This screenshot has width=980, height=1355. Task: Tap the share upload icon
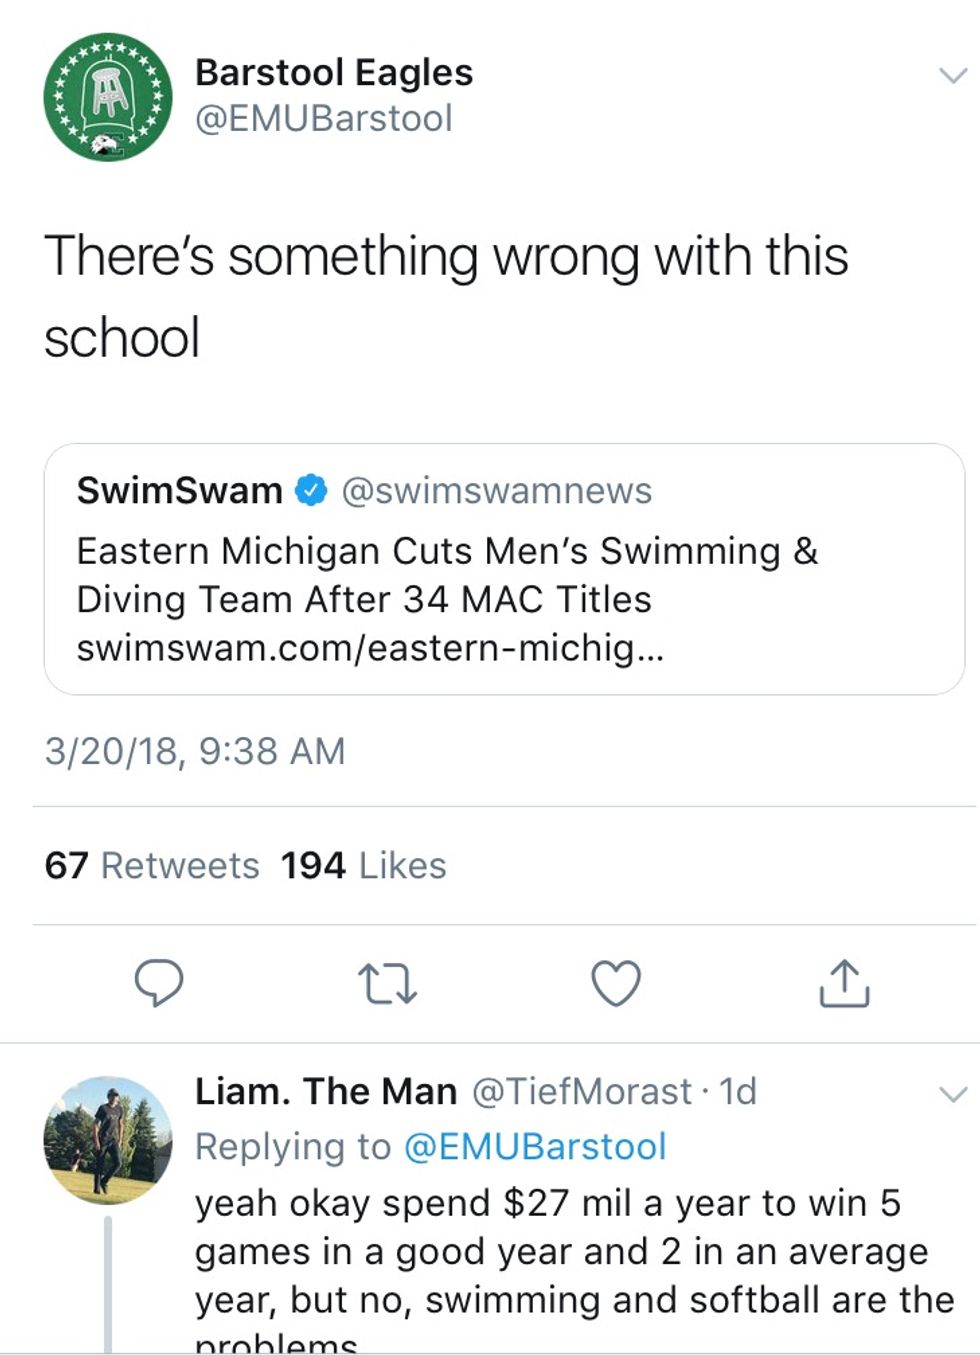tap(844, 982)
